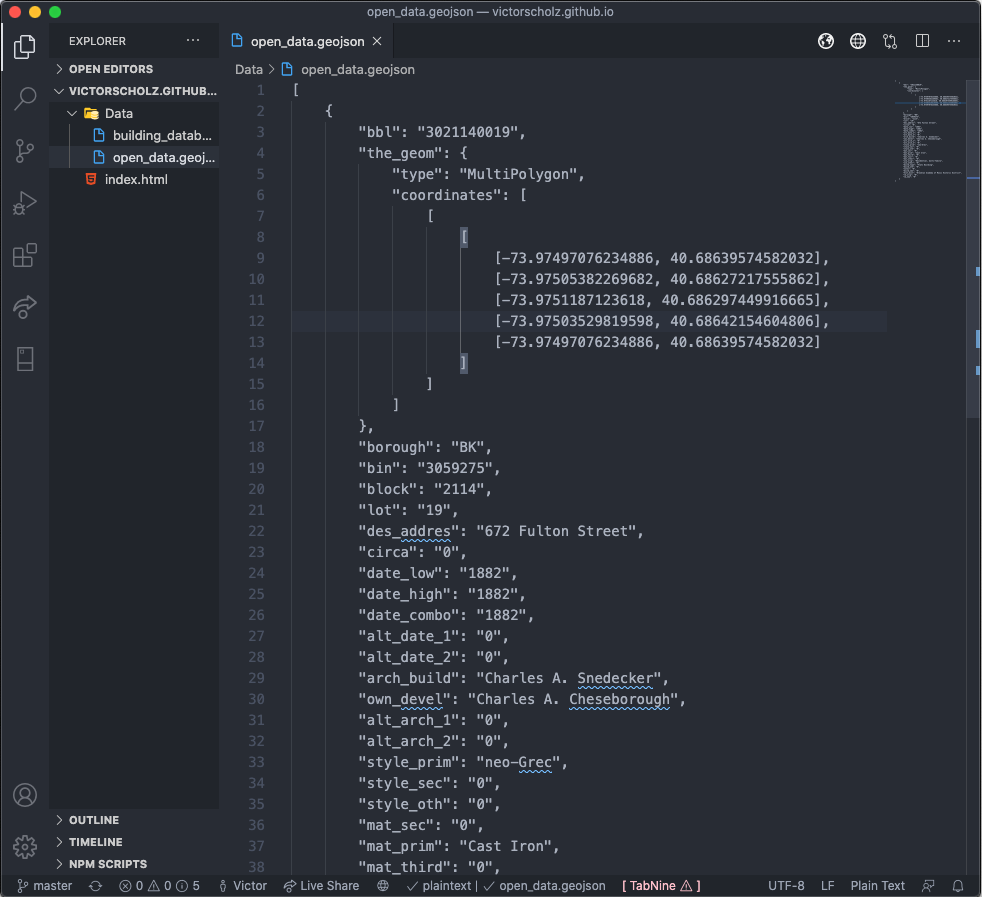Open the Remote Explorer view
Screen dimensions: 982x897
(x=24, y=307)
